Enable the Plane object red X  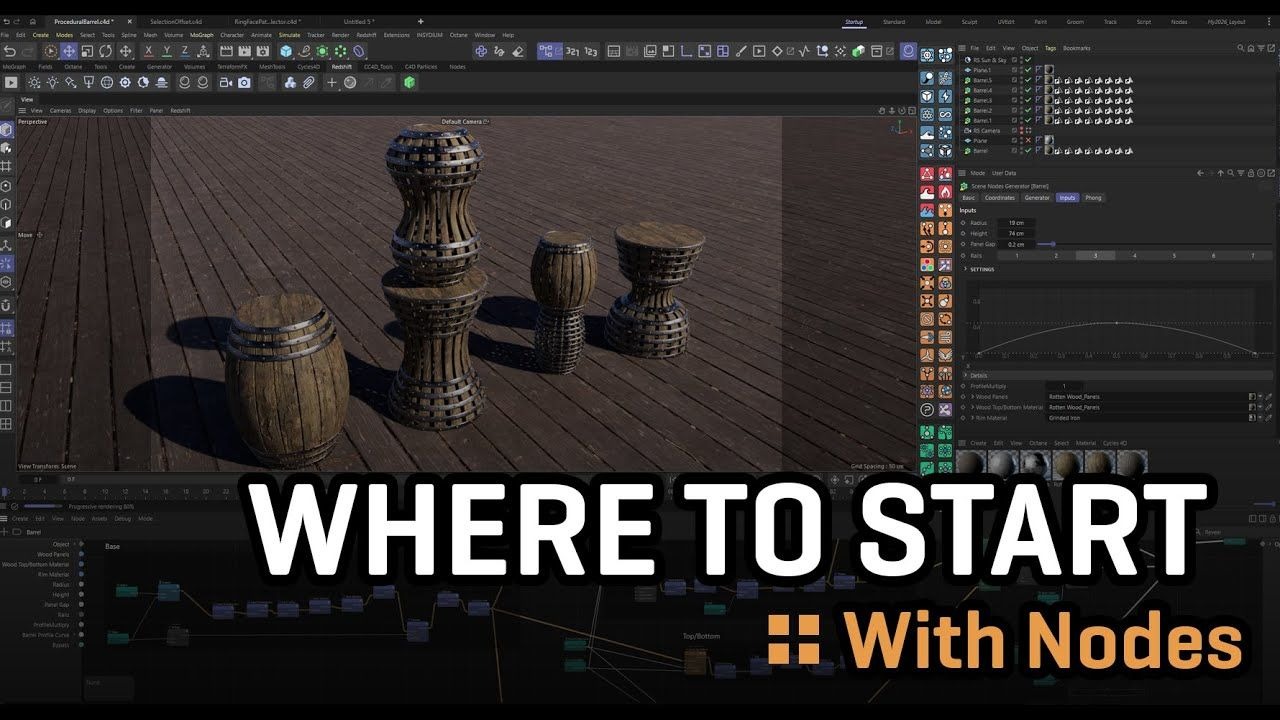coord(1028,140)
